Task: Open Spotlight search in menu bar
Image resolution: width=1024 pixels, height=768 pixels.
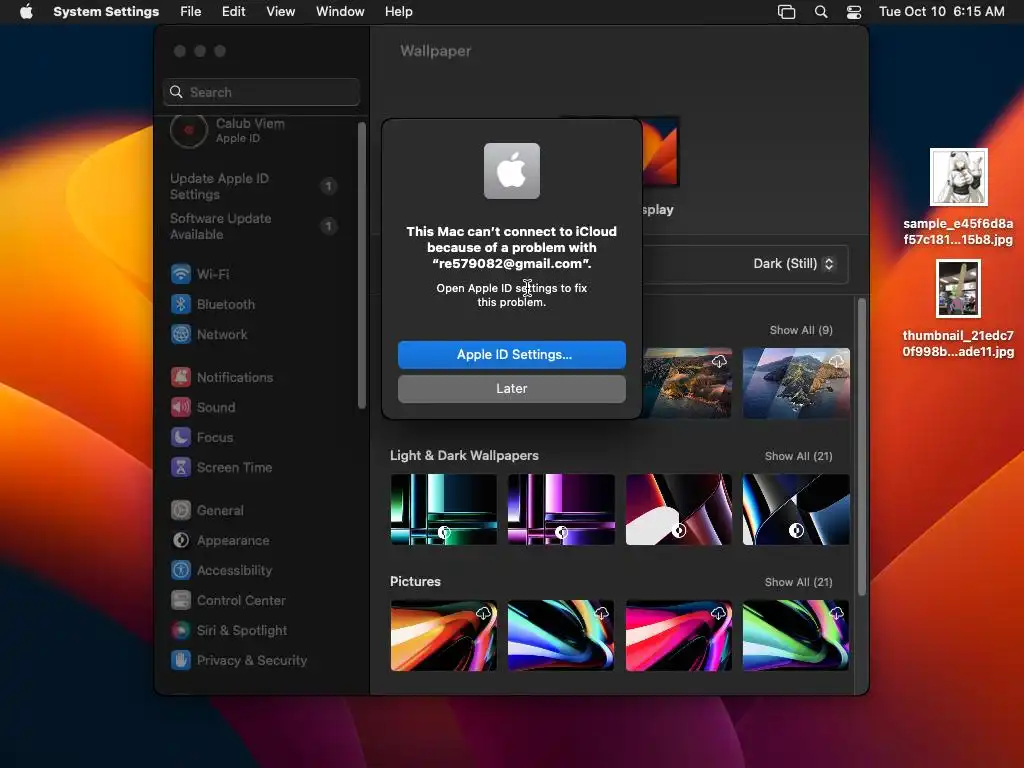Action: pyautogui.click(x=821, y=12)
